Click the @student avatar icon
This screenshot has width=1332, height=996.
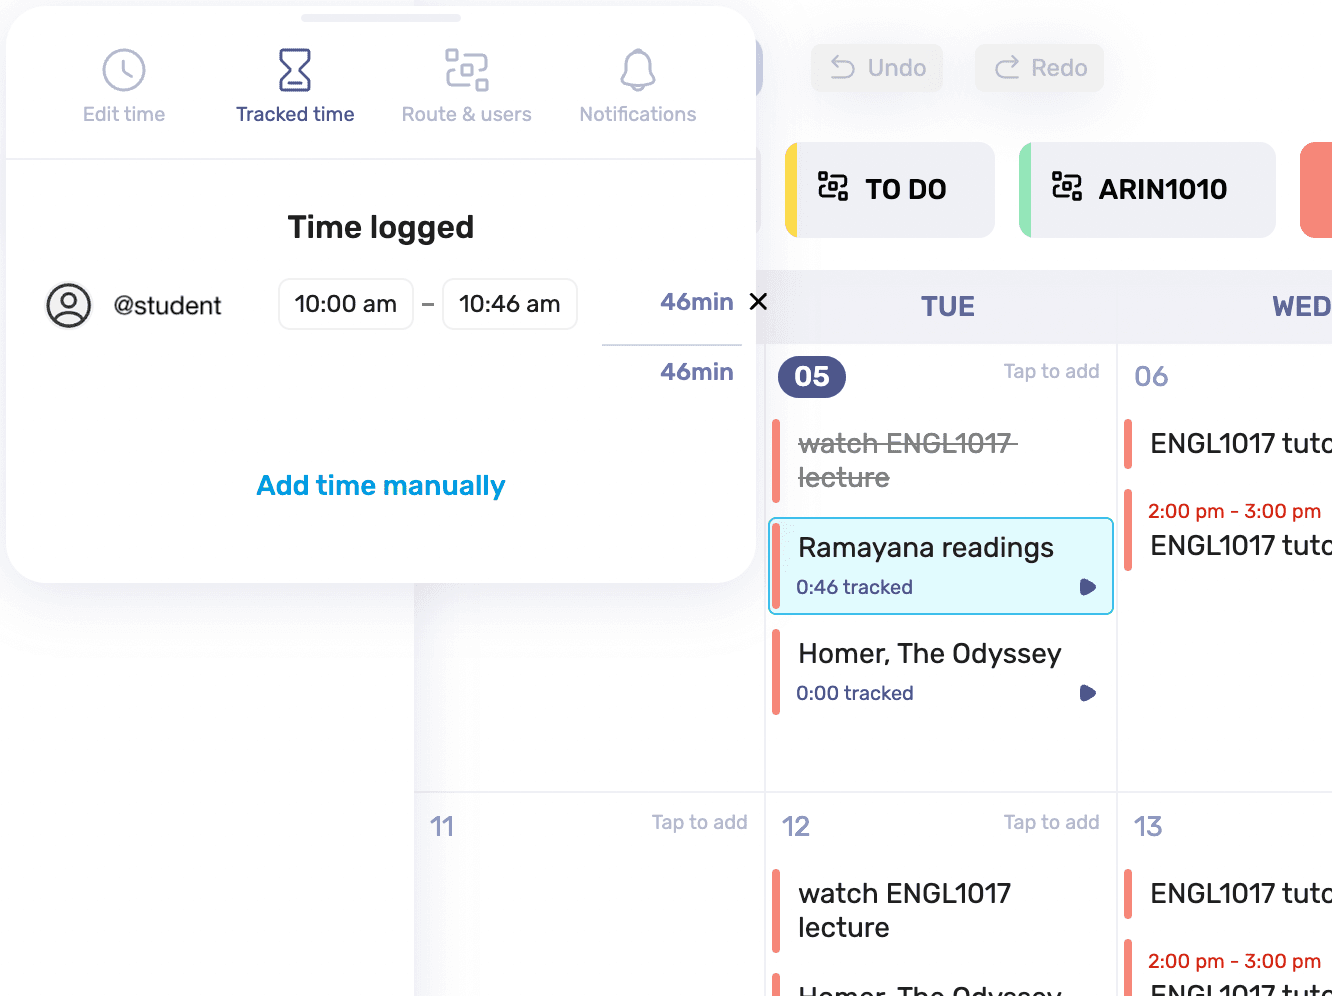tap(68, 305)
